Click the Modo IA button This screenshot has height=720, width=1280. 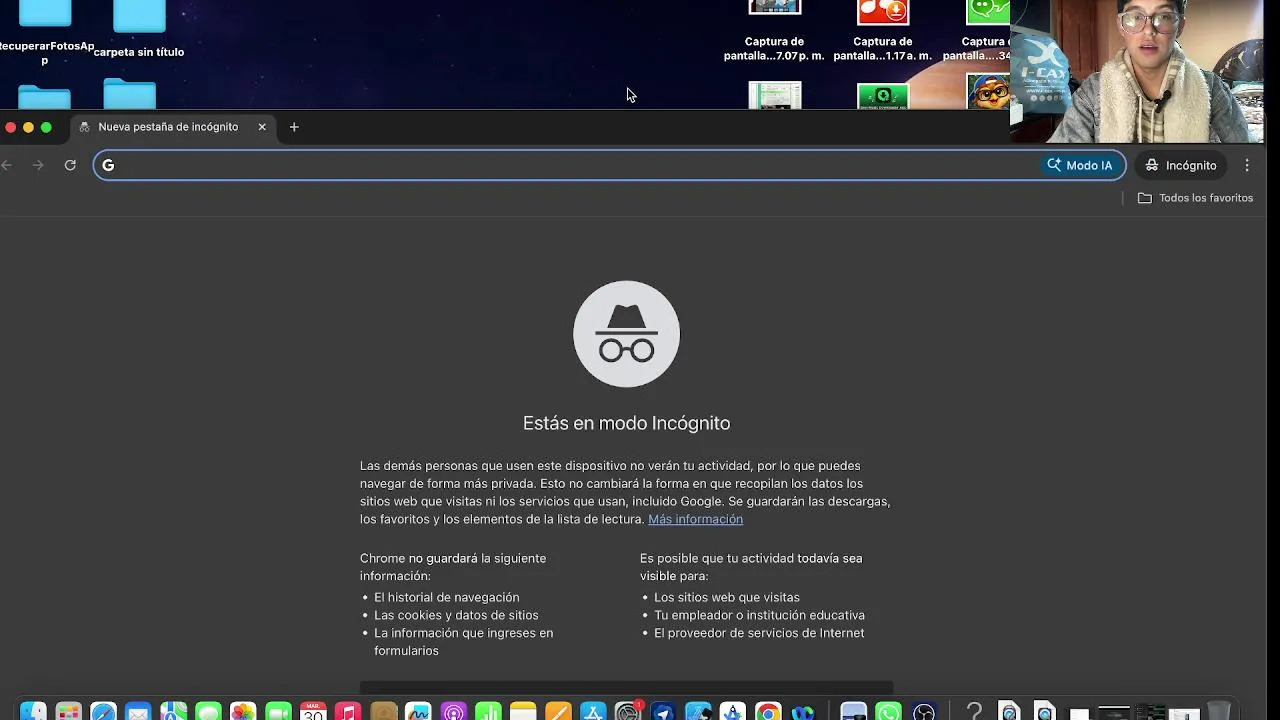(x=1080, y=165)
